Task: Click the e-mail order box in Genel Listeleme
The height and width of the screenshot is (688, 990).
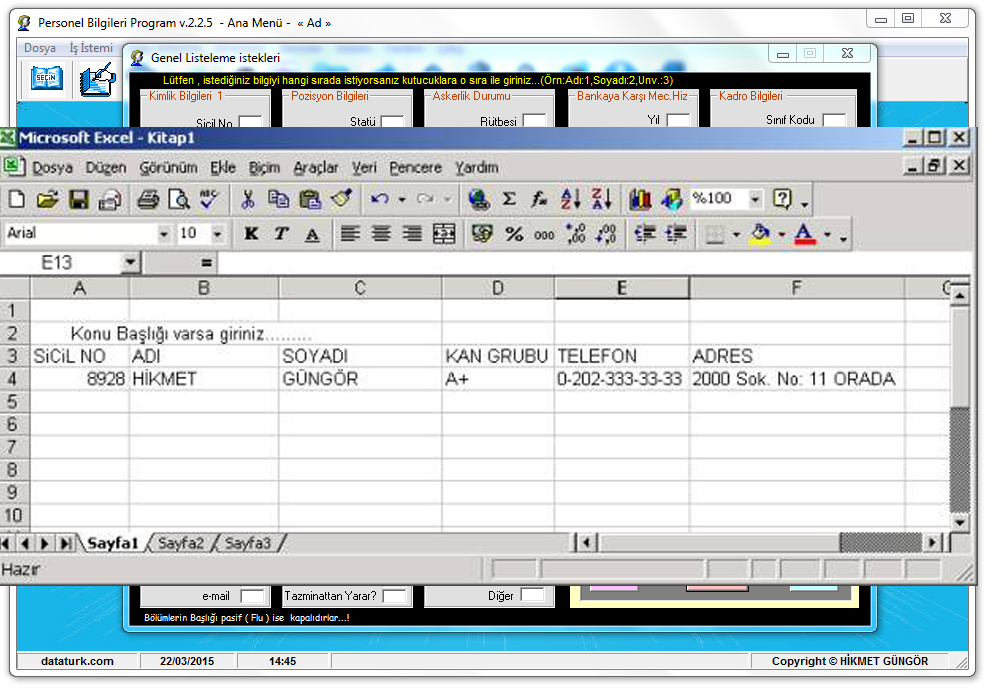Action: click(252, 595)
